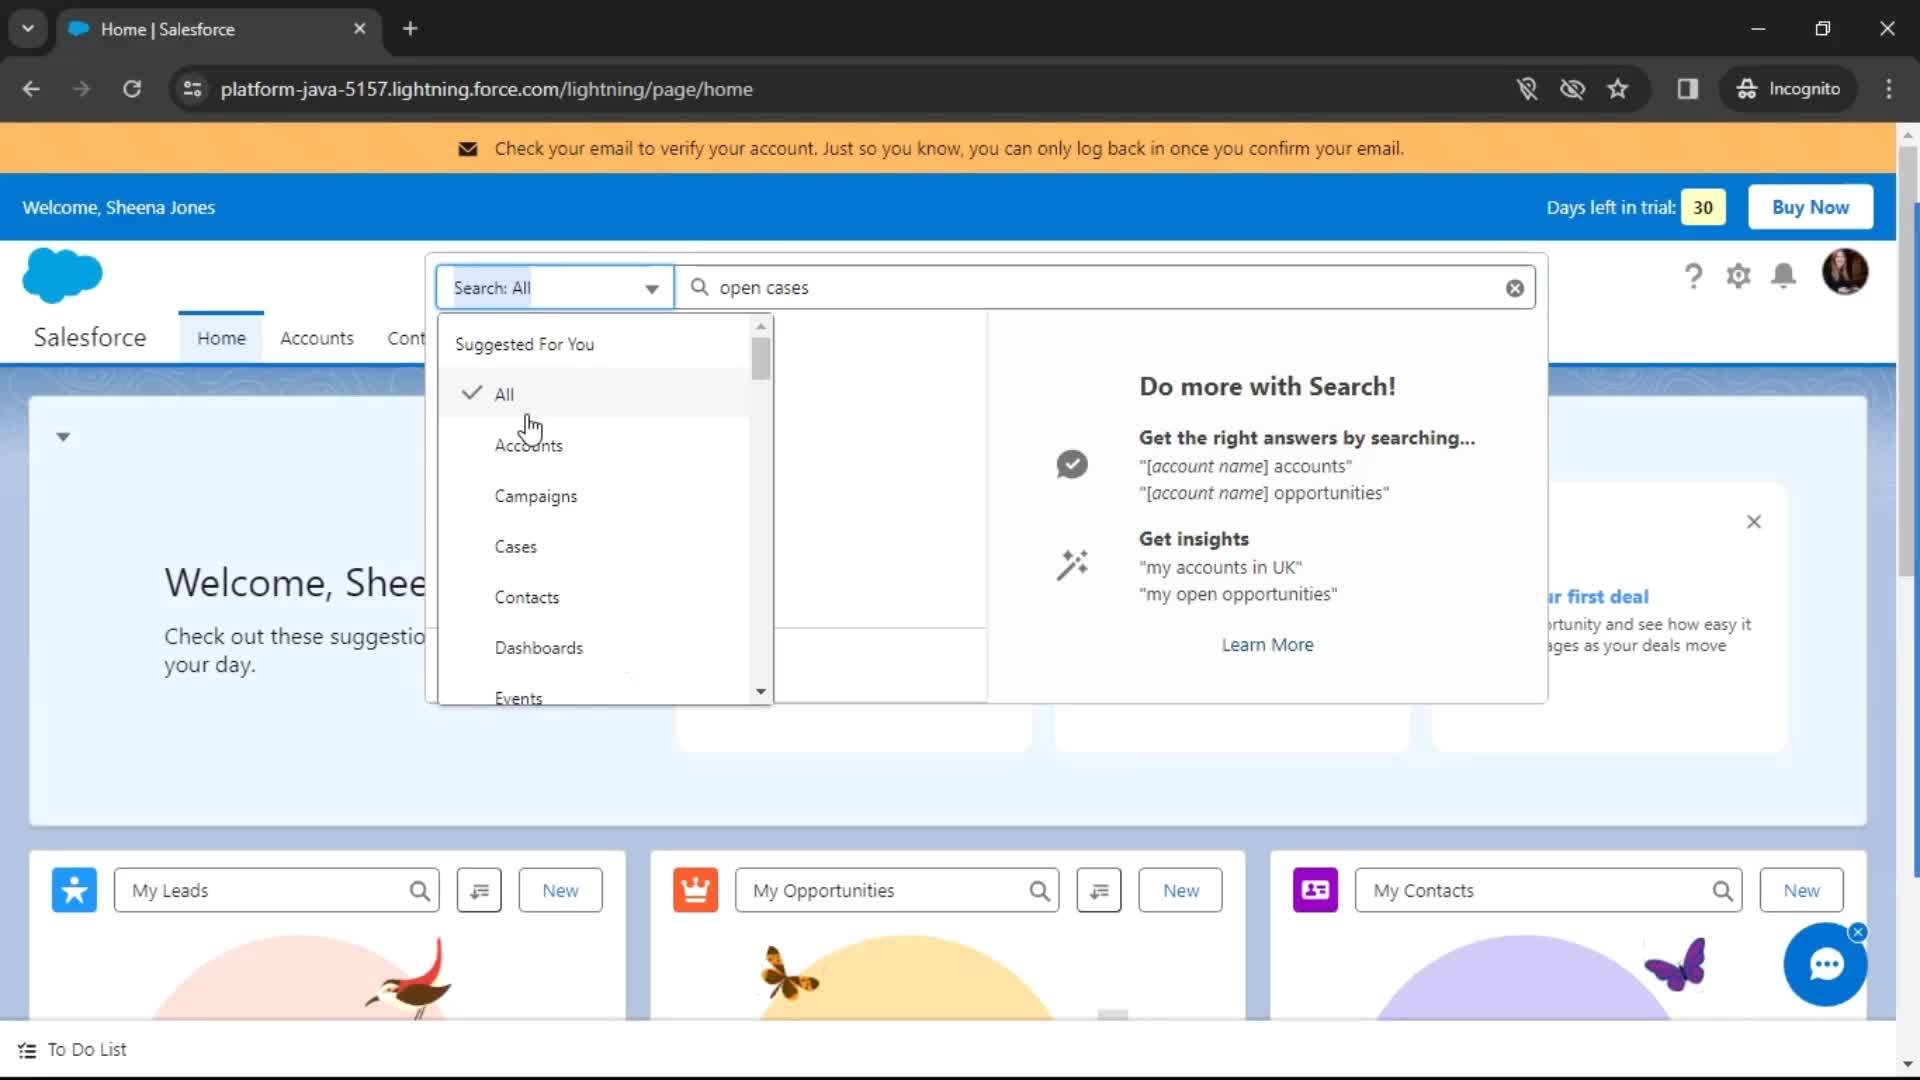
Task: Click the My Leads list field
Action: click(277, 890)
